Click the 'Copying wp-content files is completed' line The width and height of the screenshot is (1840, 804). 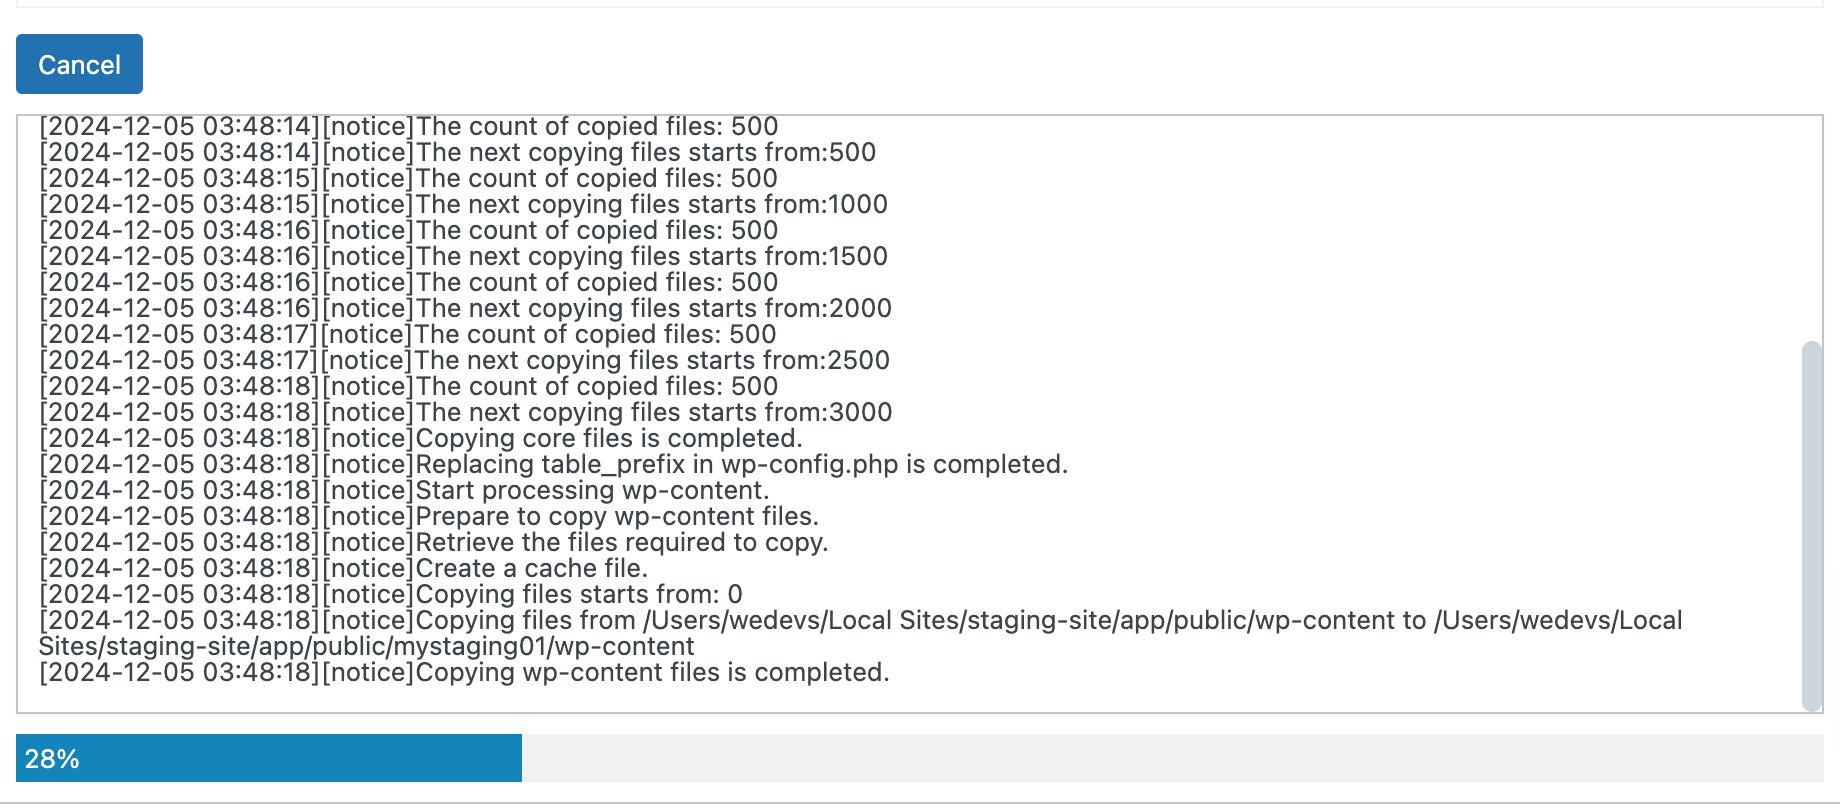[x=464, y=672]
